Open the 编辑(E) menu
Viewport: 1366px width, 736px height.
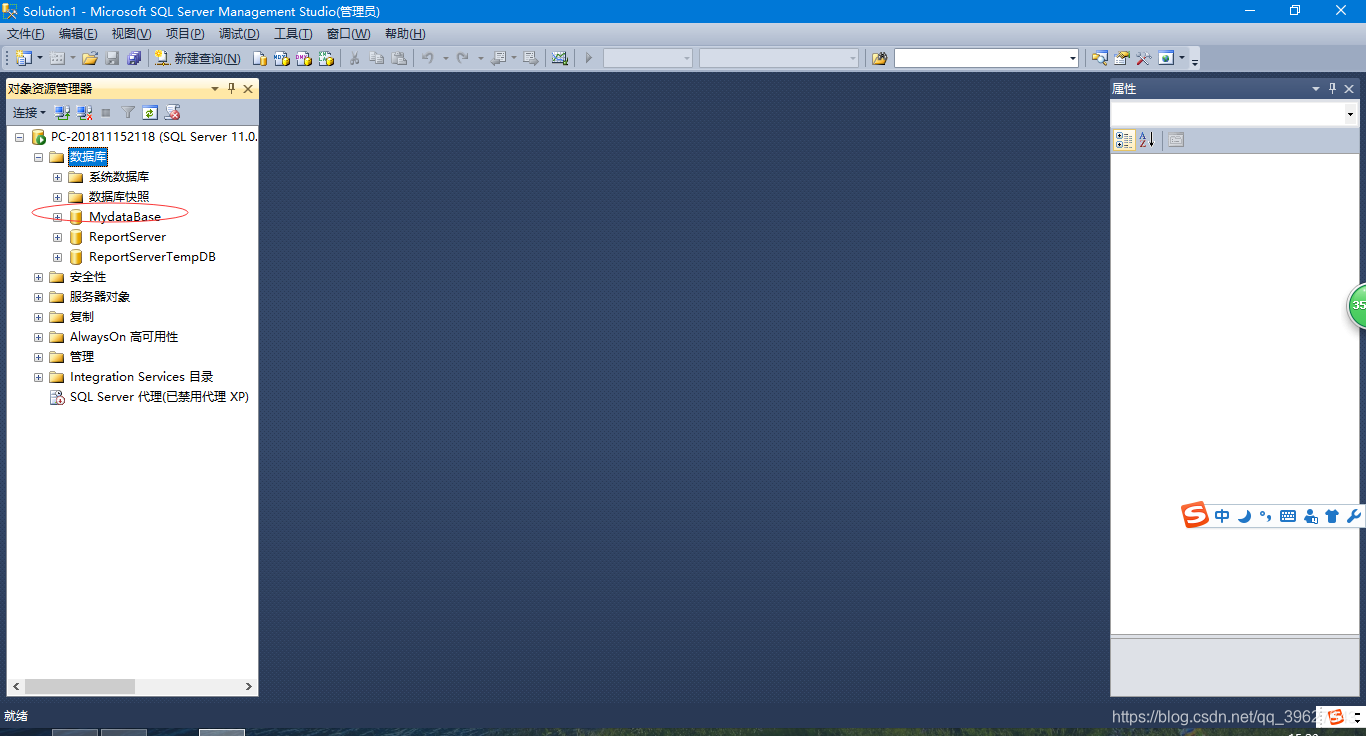tap(78, 34)
